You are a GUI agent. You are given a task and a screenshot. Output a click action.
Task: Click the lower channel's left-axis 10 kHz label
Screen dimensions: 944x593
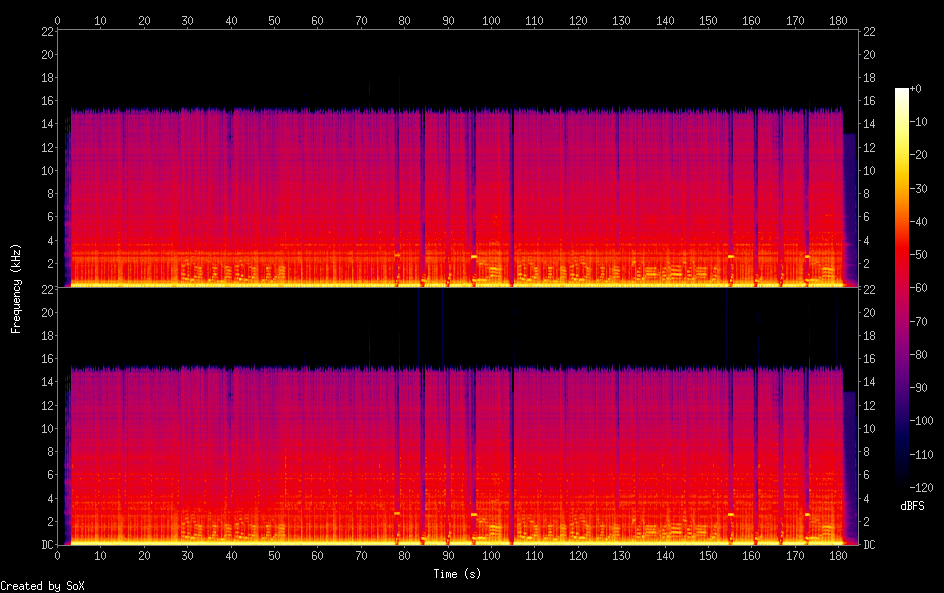click(45, 429)
